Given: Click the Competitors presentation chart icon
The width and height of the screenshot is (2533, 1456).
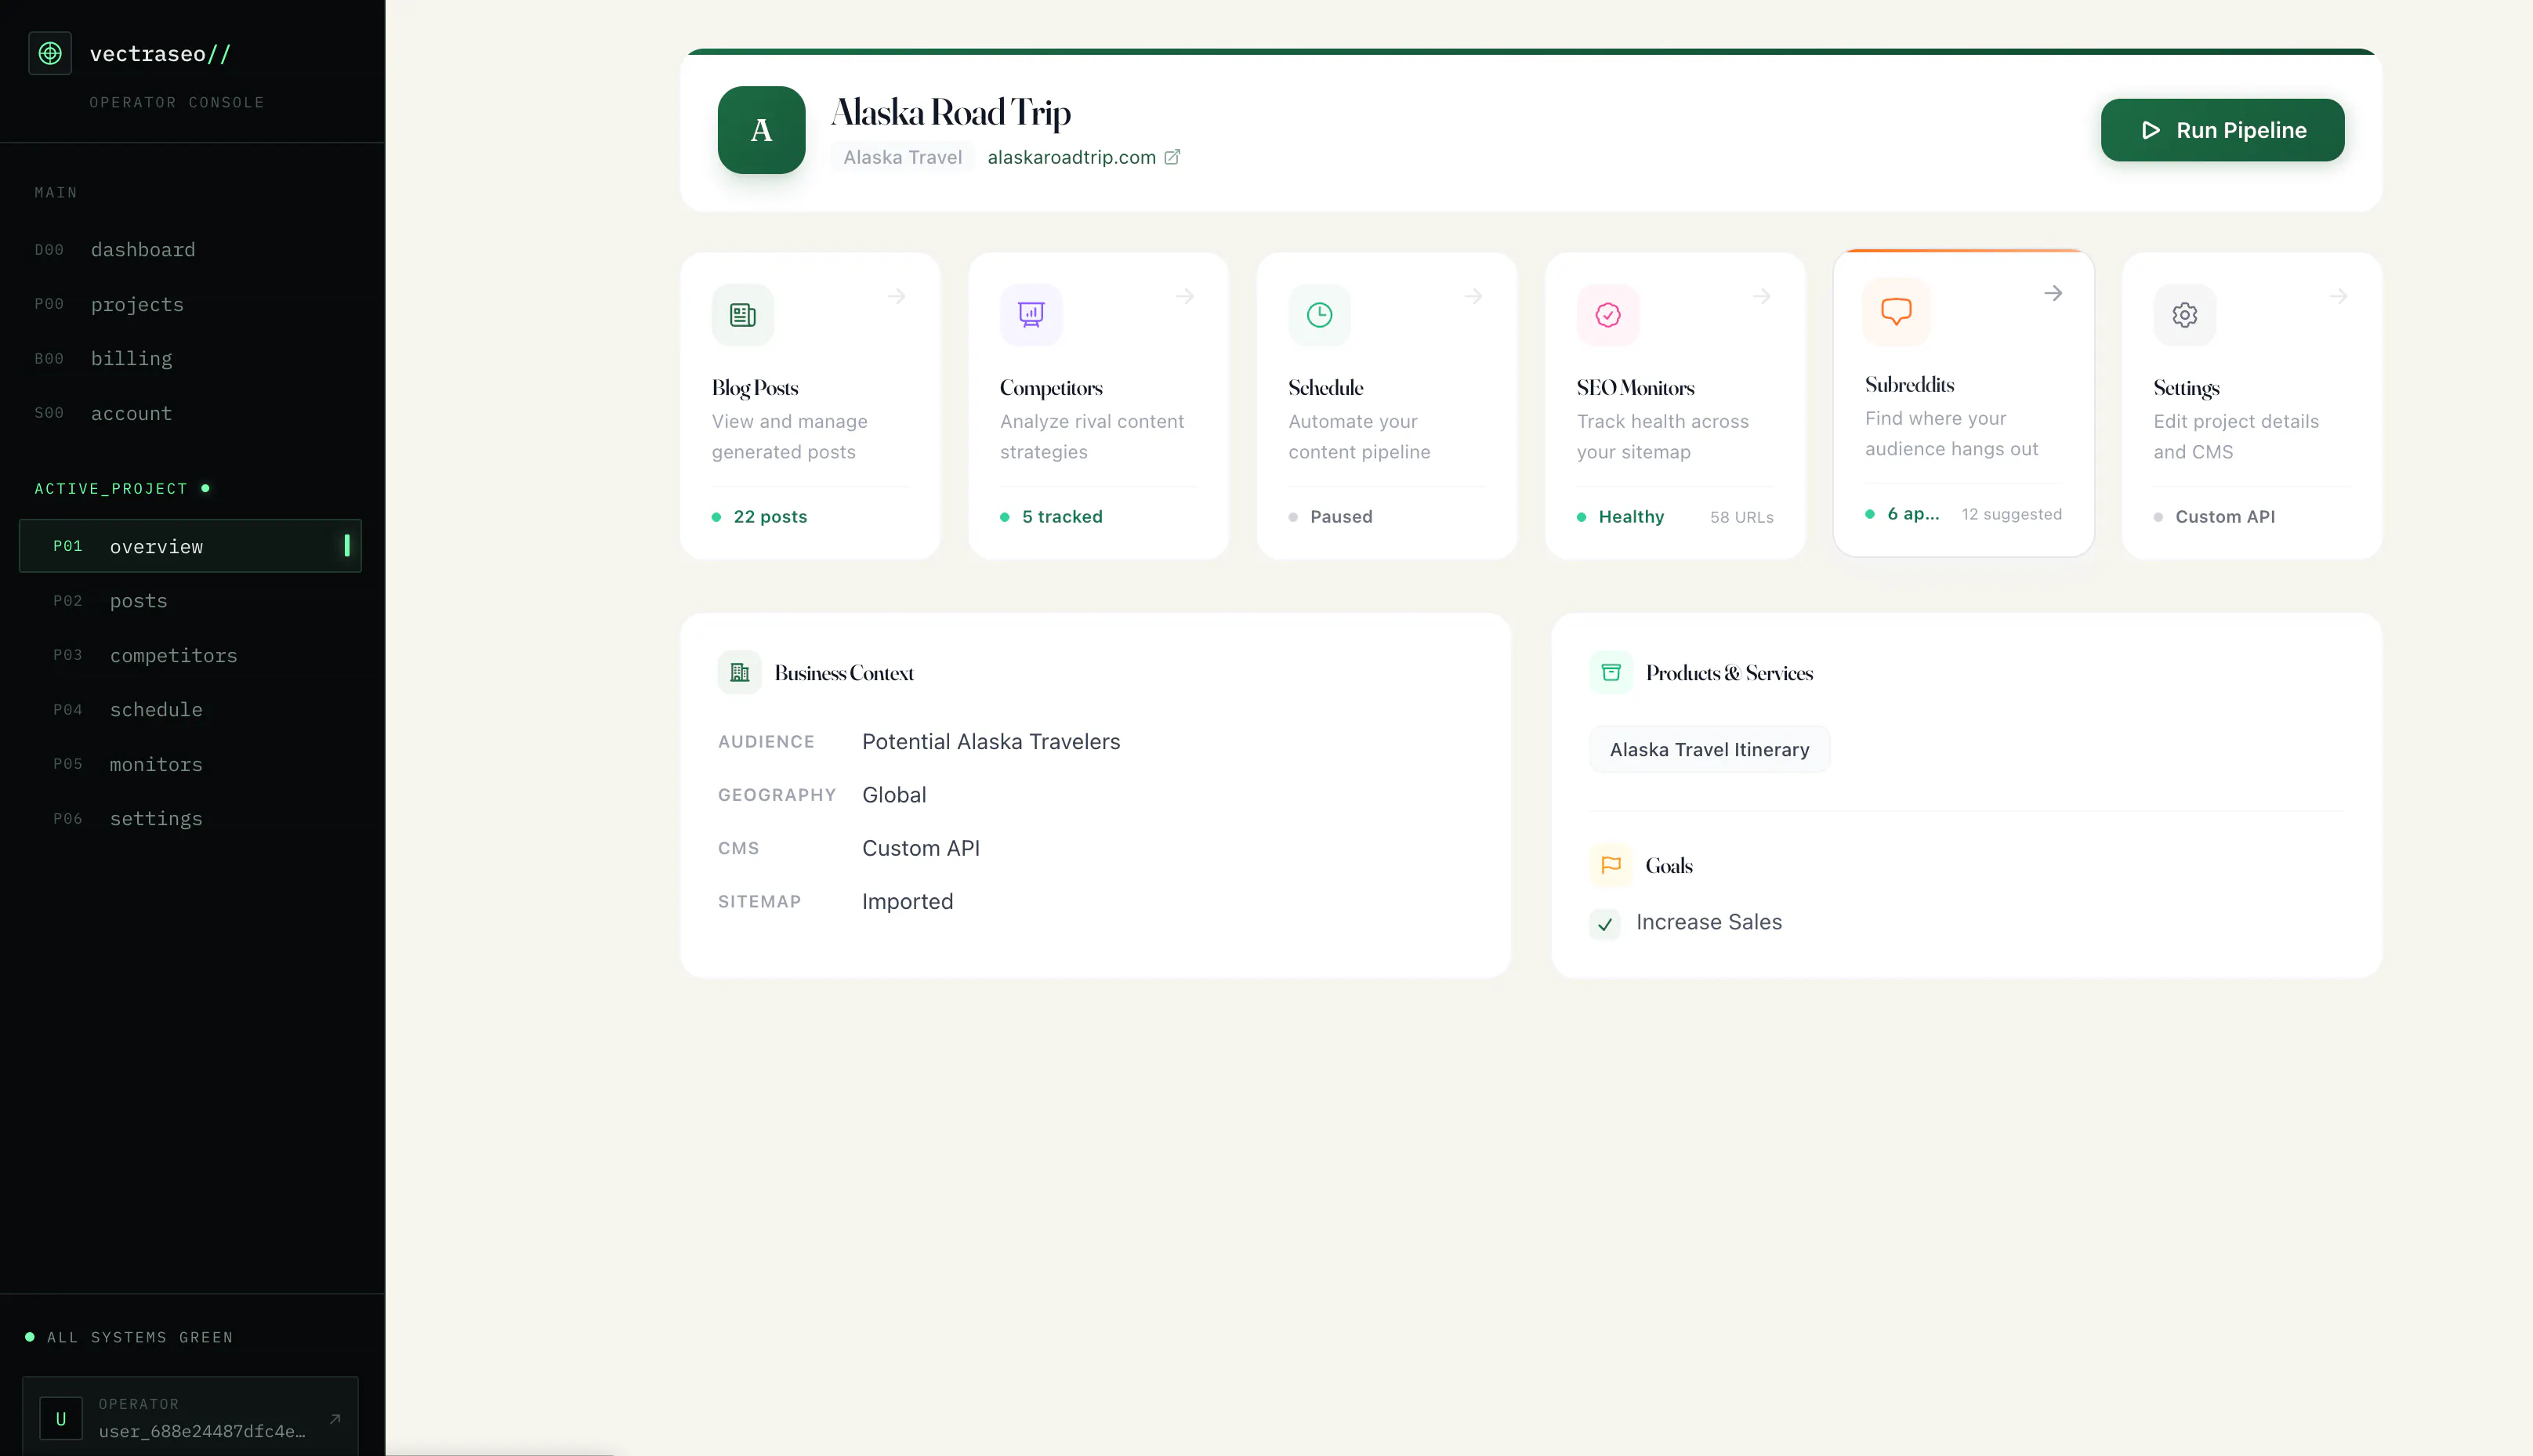Looking at the screenshot, I should tap(1031, 315).
